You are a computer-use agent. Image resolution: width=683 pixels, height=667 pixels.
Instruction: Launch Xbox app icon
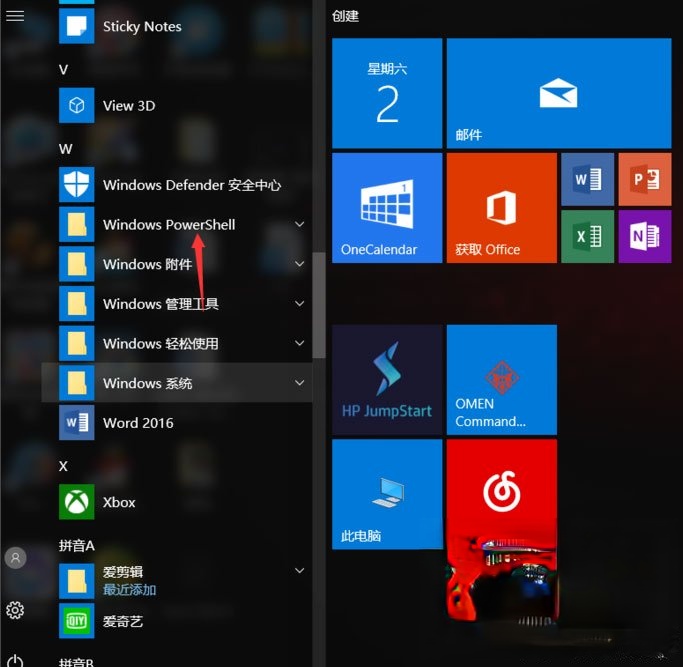pos(77,502)
